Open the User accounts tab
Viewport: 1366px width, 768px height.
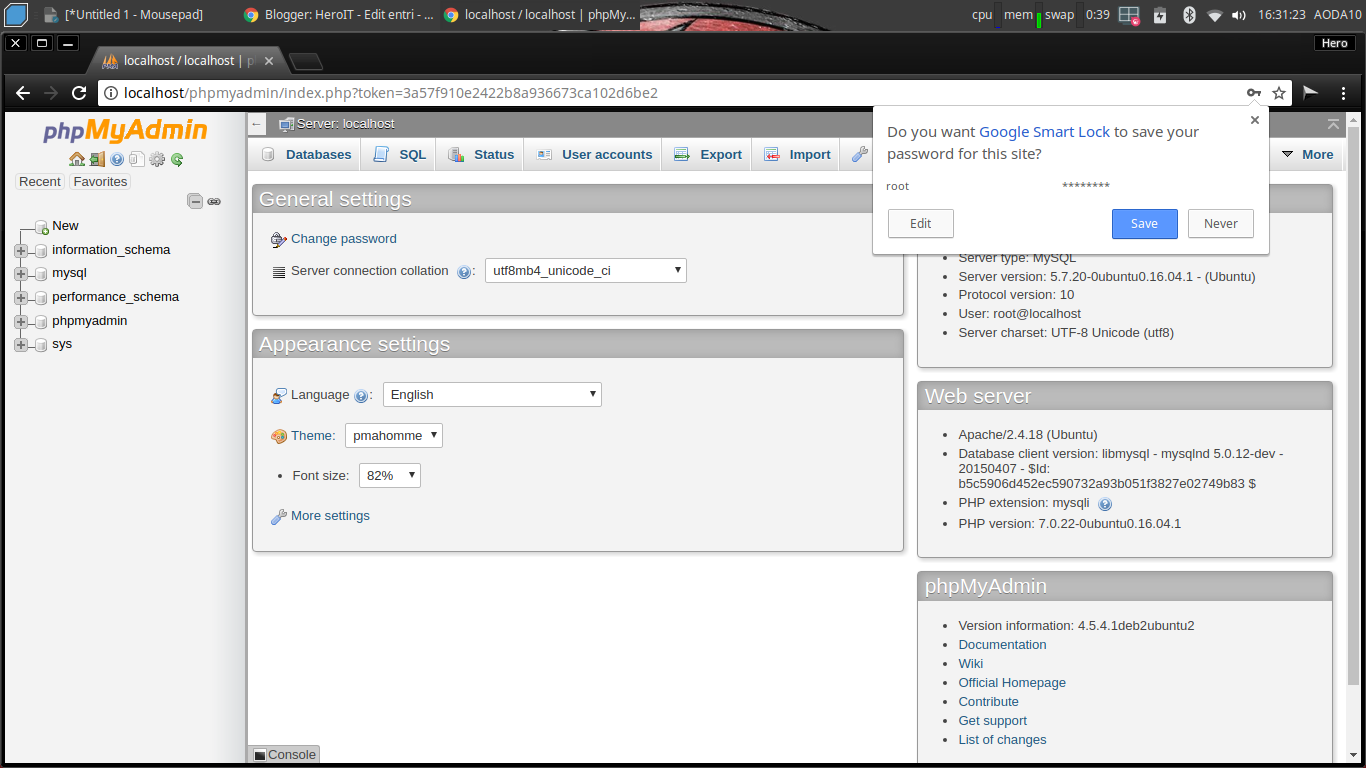click(594, 154)
